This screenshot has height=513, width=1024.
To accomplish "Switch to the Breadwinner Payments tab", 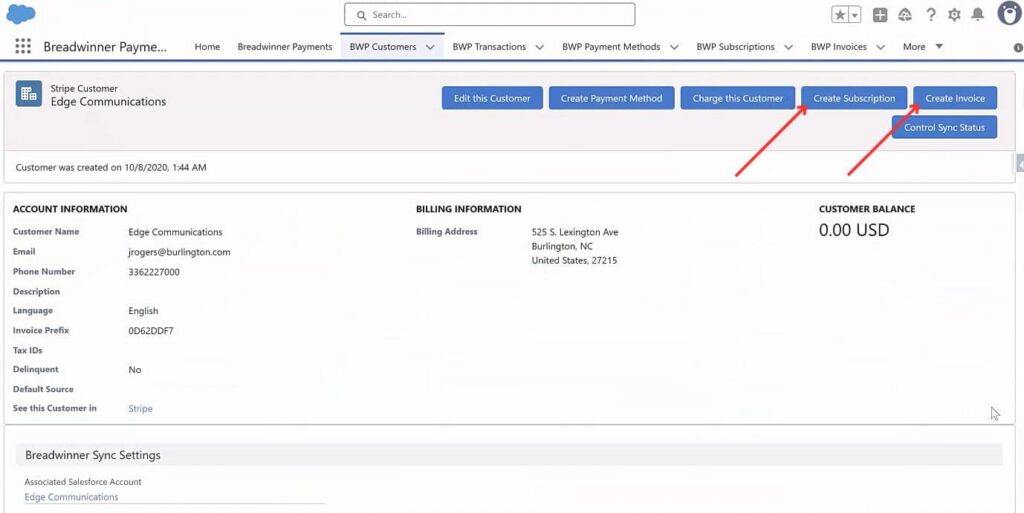I will pyautogui.click(x=284, y=47).
